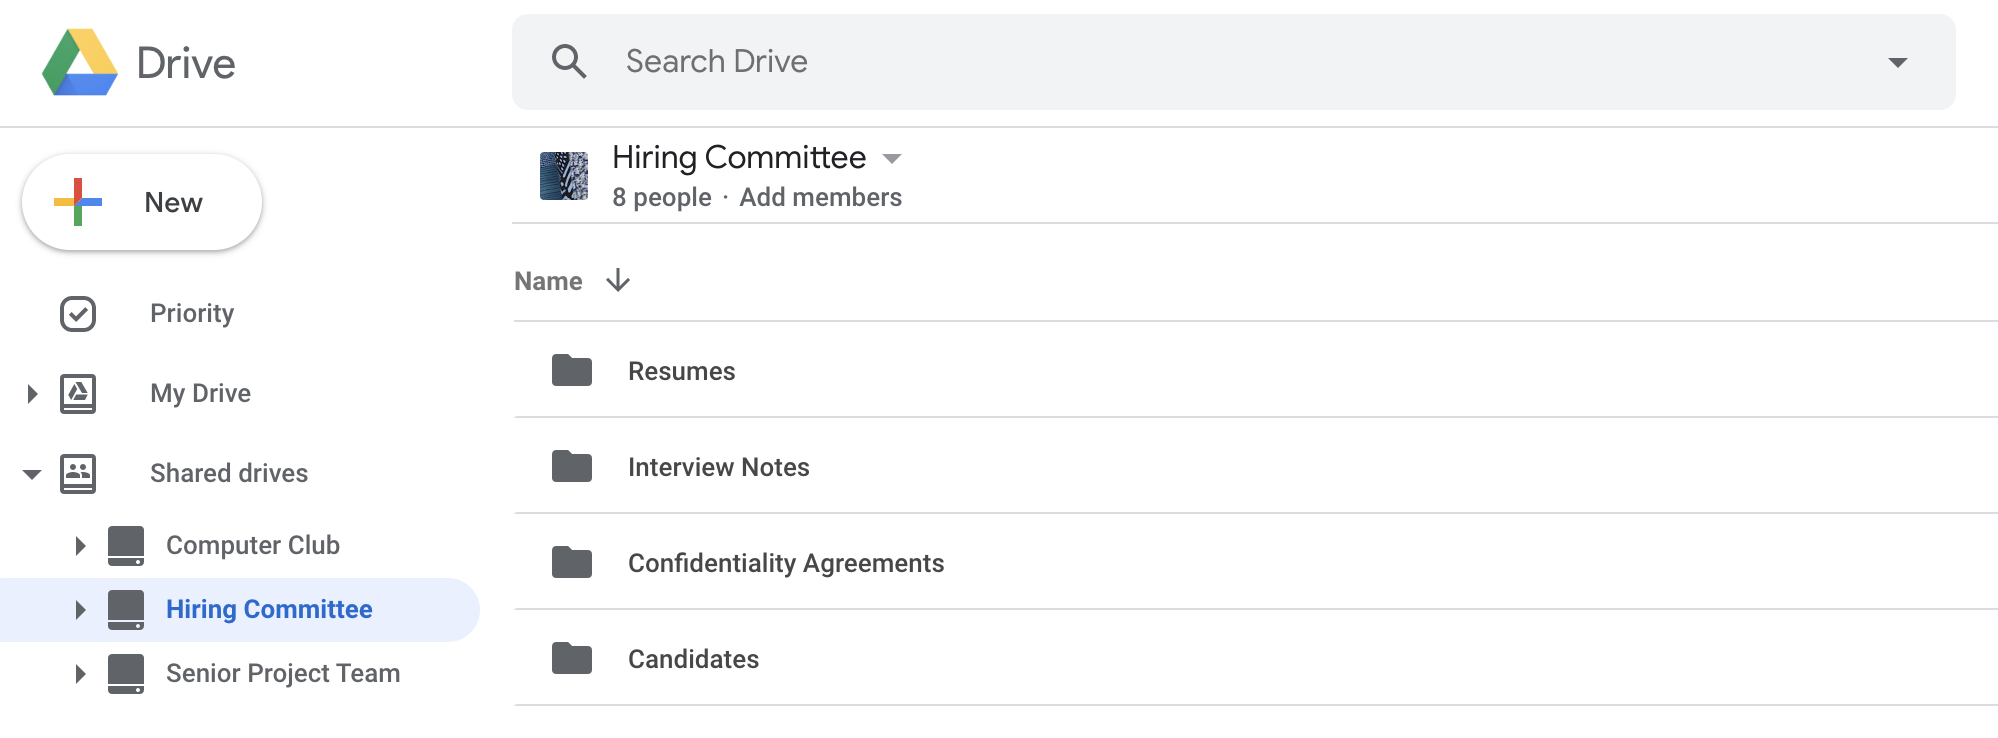The height and width of the screenshot is (738, 1998).
Task: Open the Candidates folder icon
Action: 570,658
